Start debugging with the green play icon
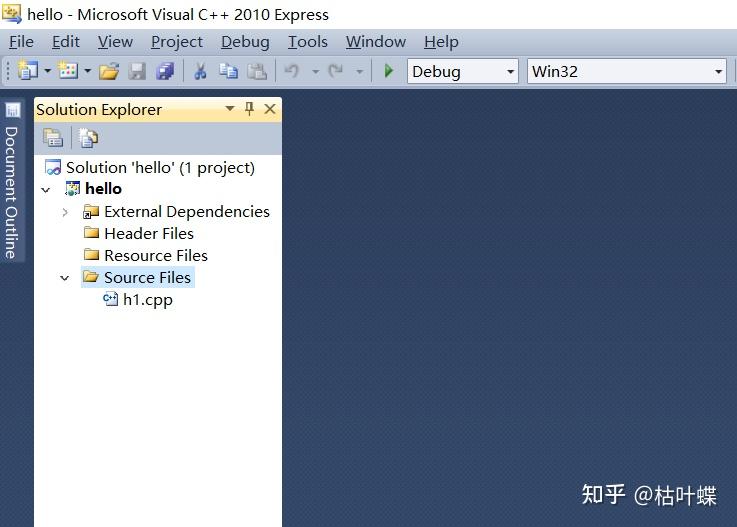Image resolution: width=737 pixels, height=527 pixels. (389, 71)
